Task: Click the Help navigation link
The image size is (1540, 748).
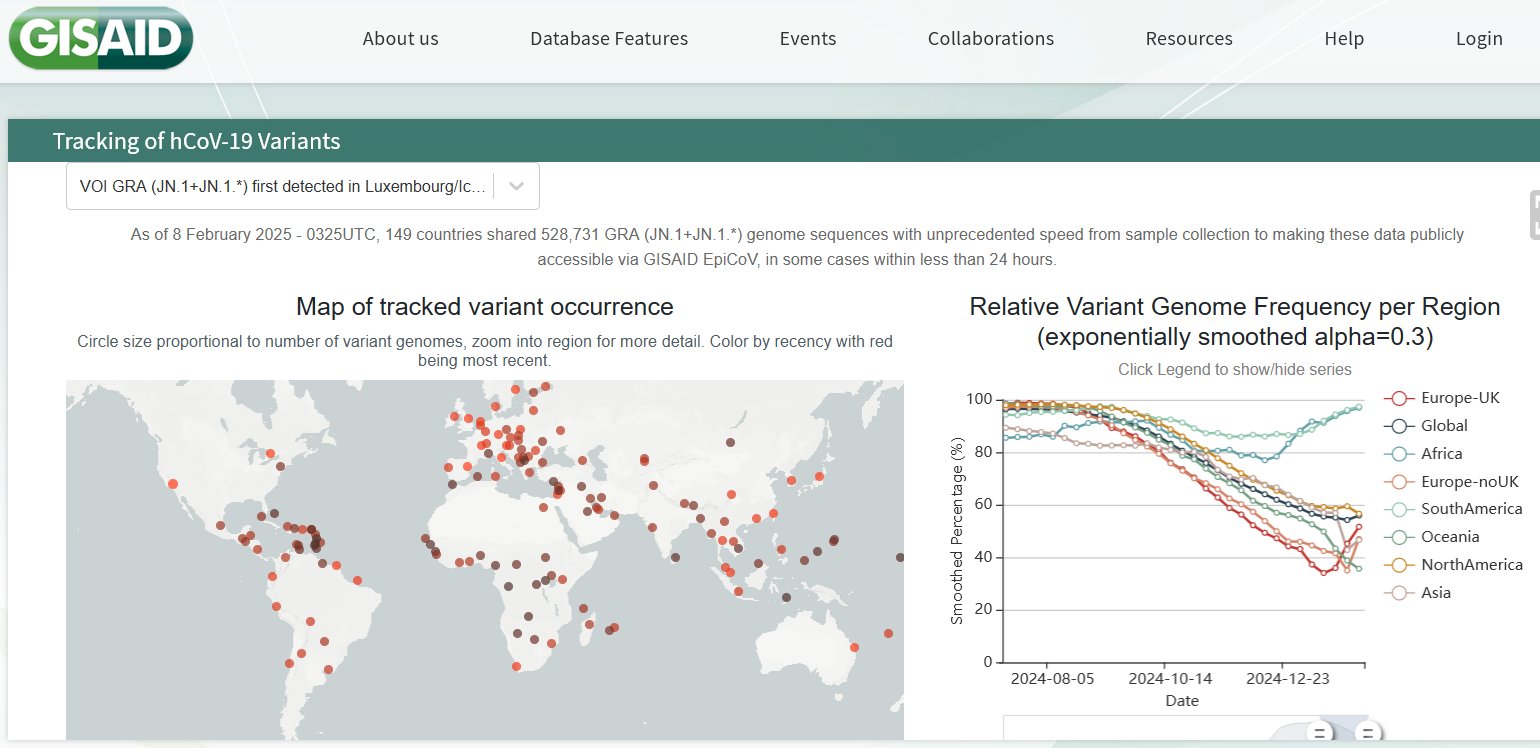Action: coord(1343,39)
